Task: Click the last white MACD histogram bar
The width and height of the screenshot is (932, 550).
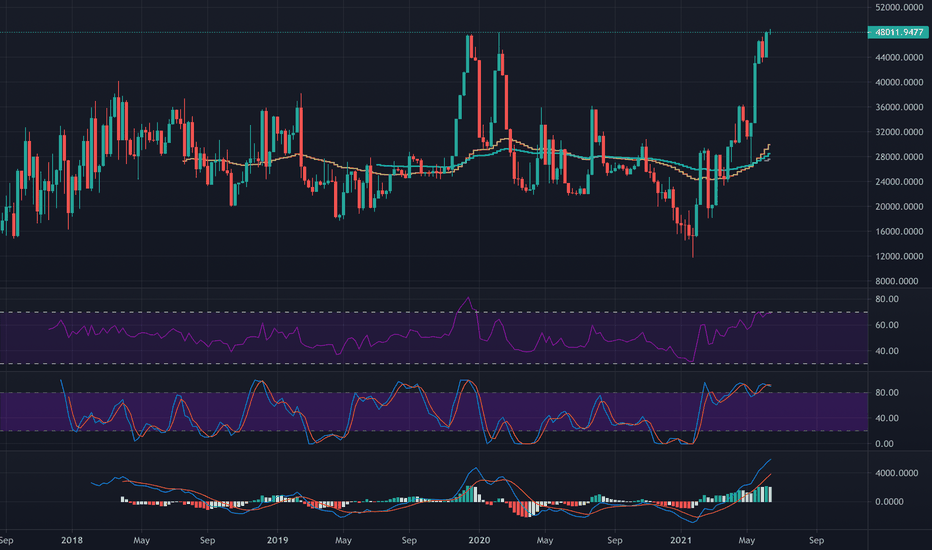Action: [769, 494]
